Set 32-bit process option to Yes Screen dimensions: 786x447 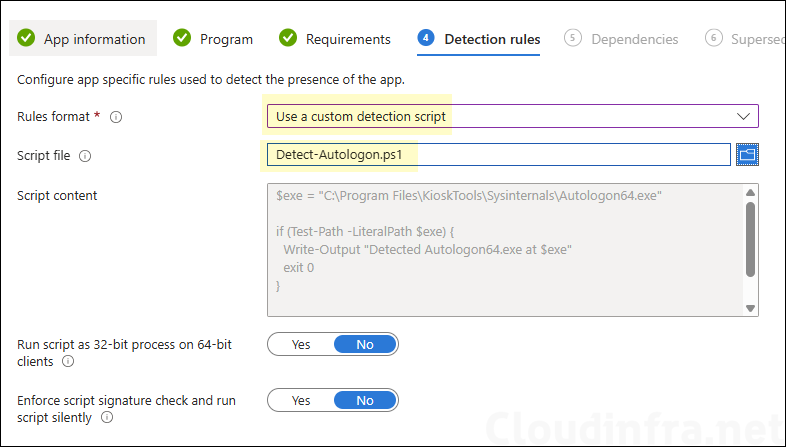coord(300,344)
